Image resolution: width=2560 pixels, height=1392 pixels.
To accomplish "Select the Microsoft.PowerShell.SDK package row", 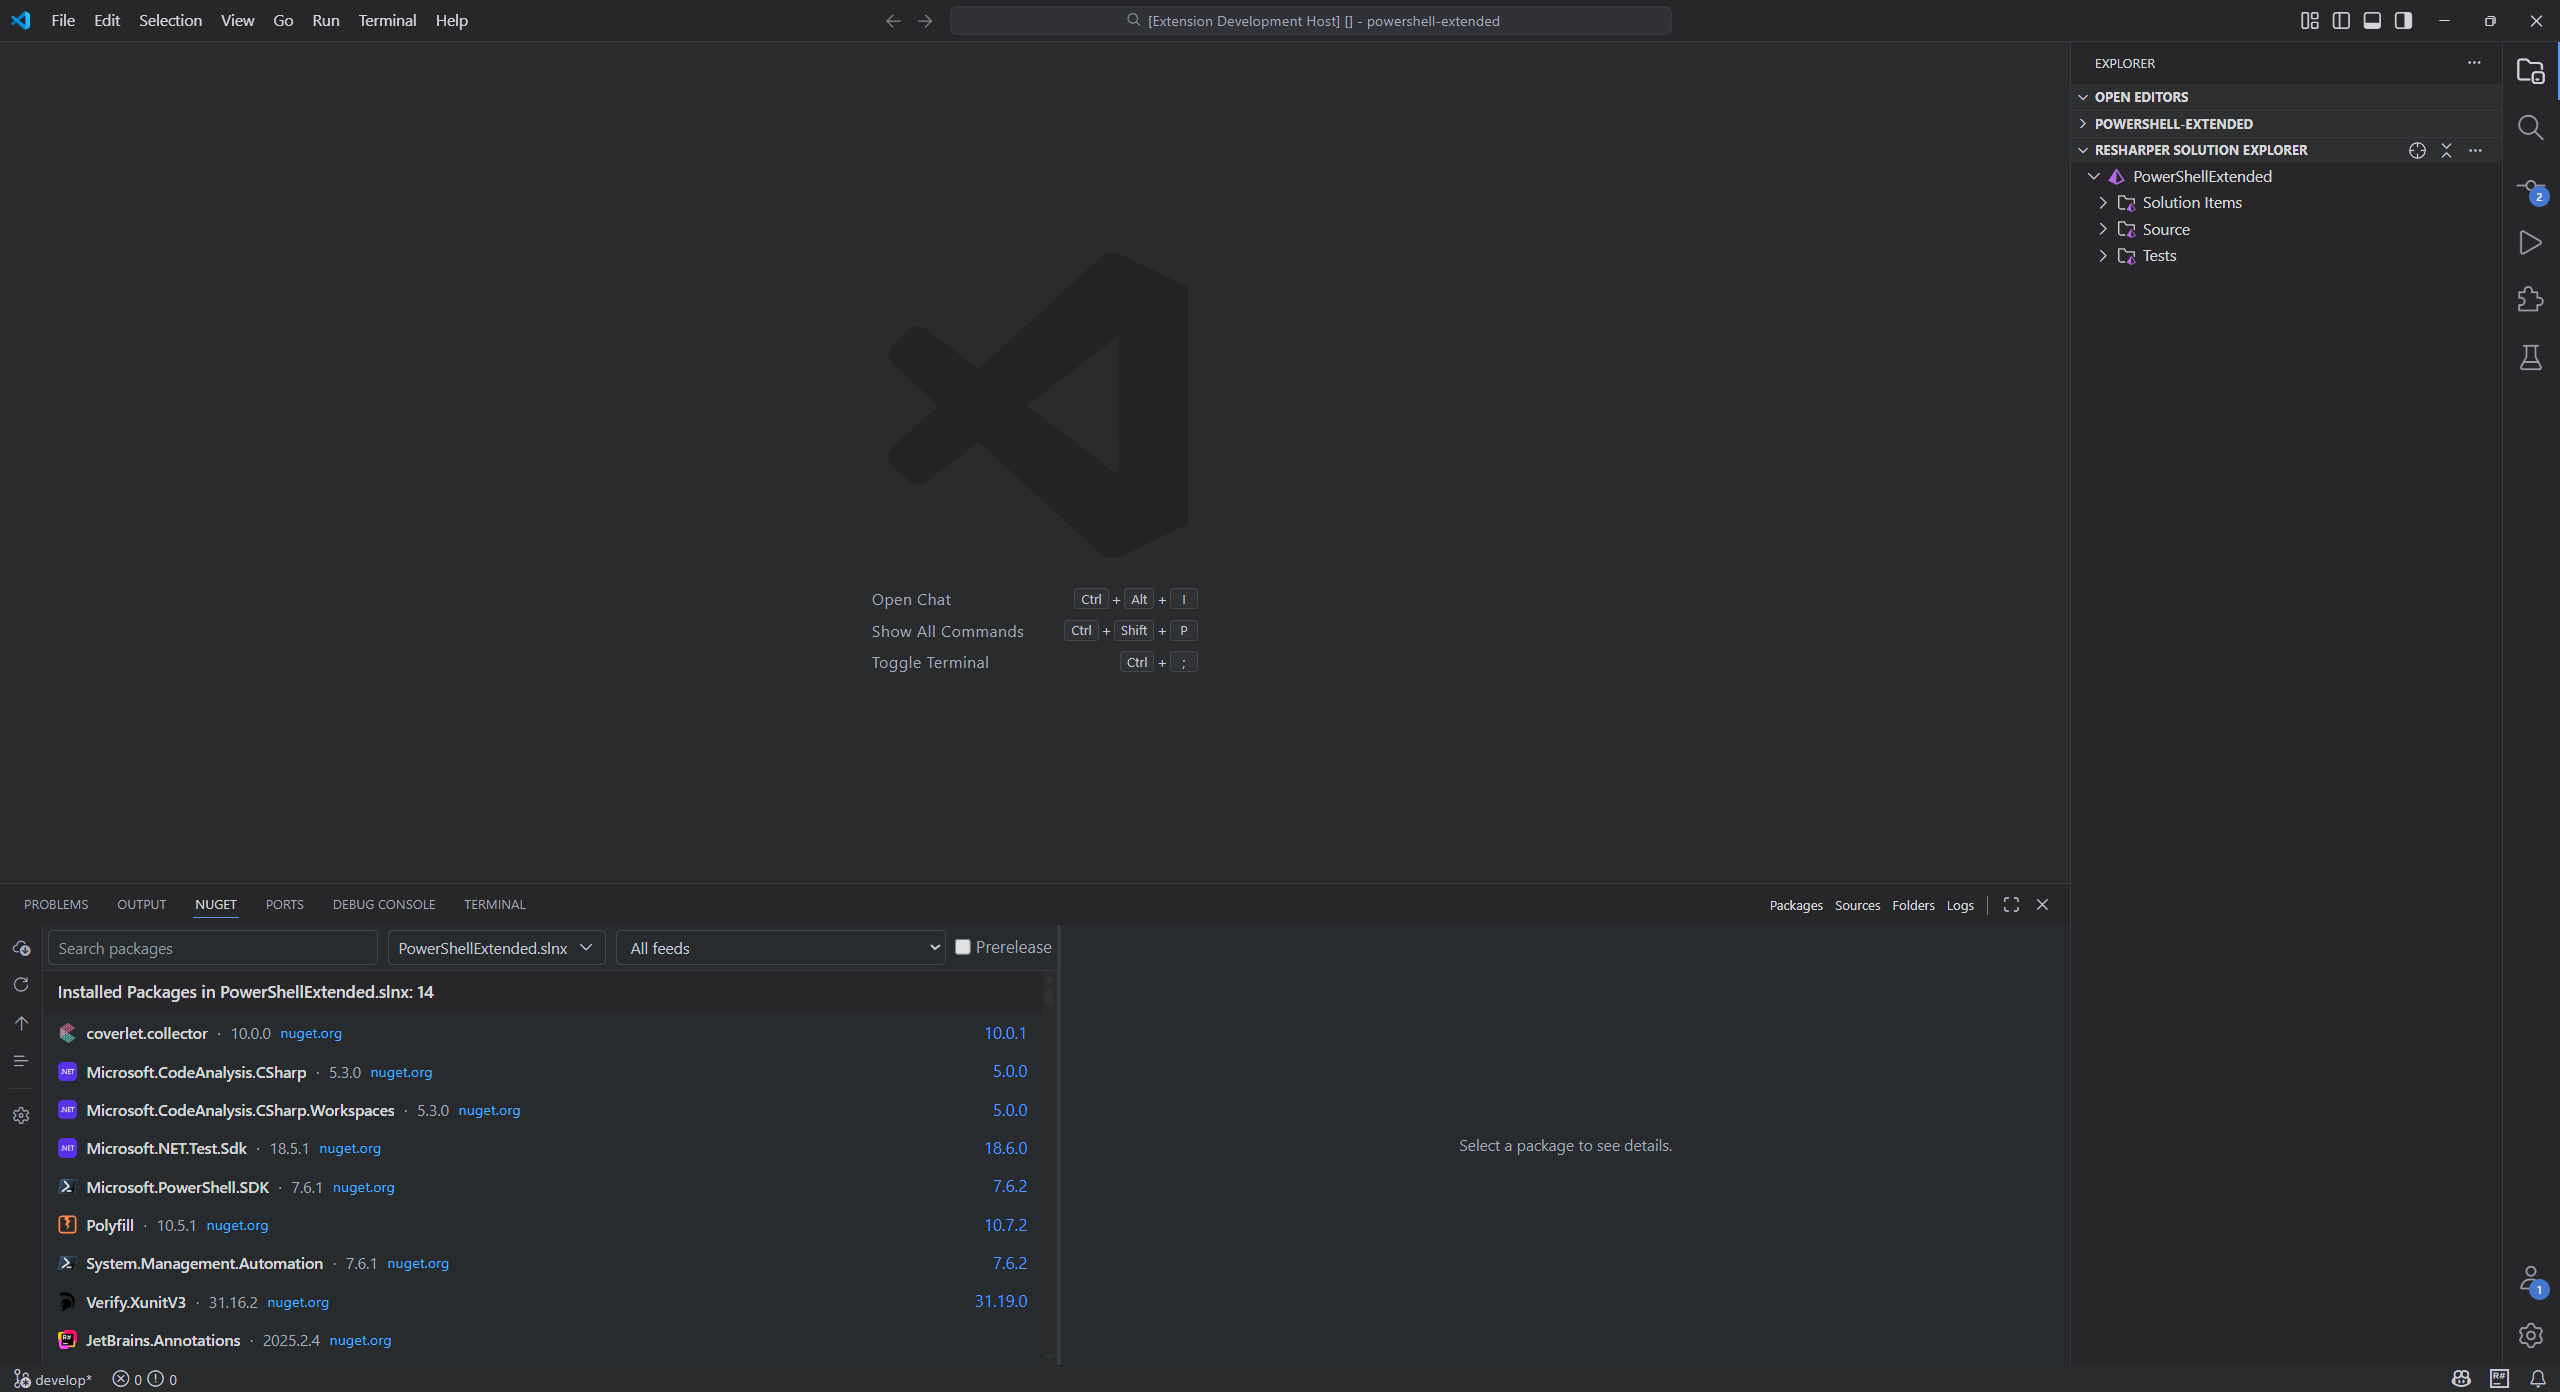I will [543, 1187].
